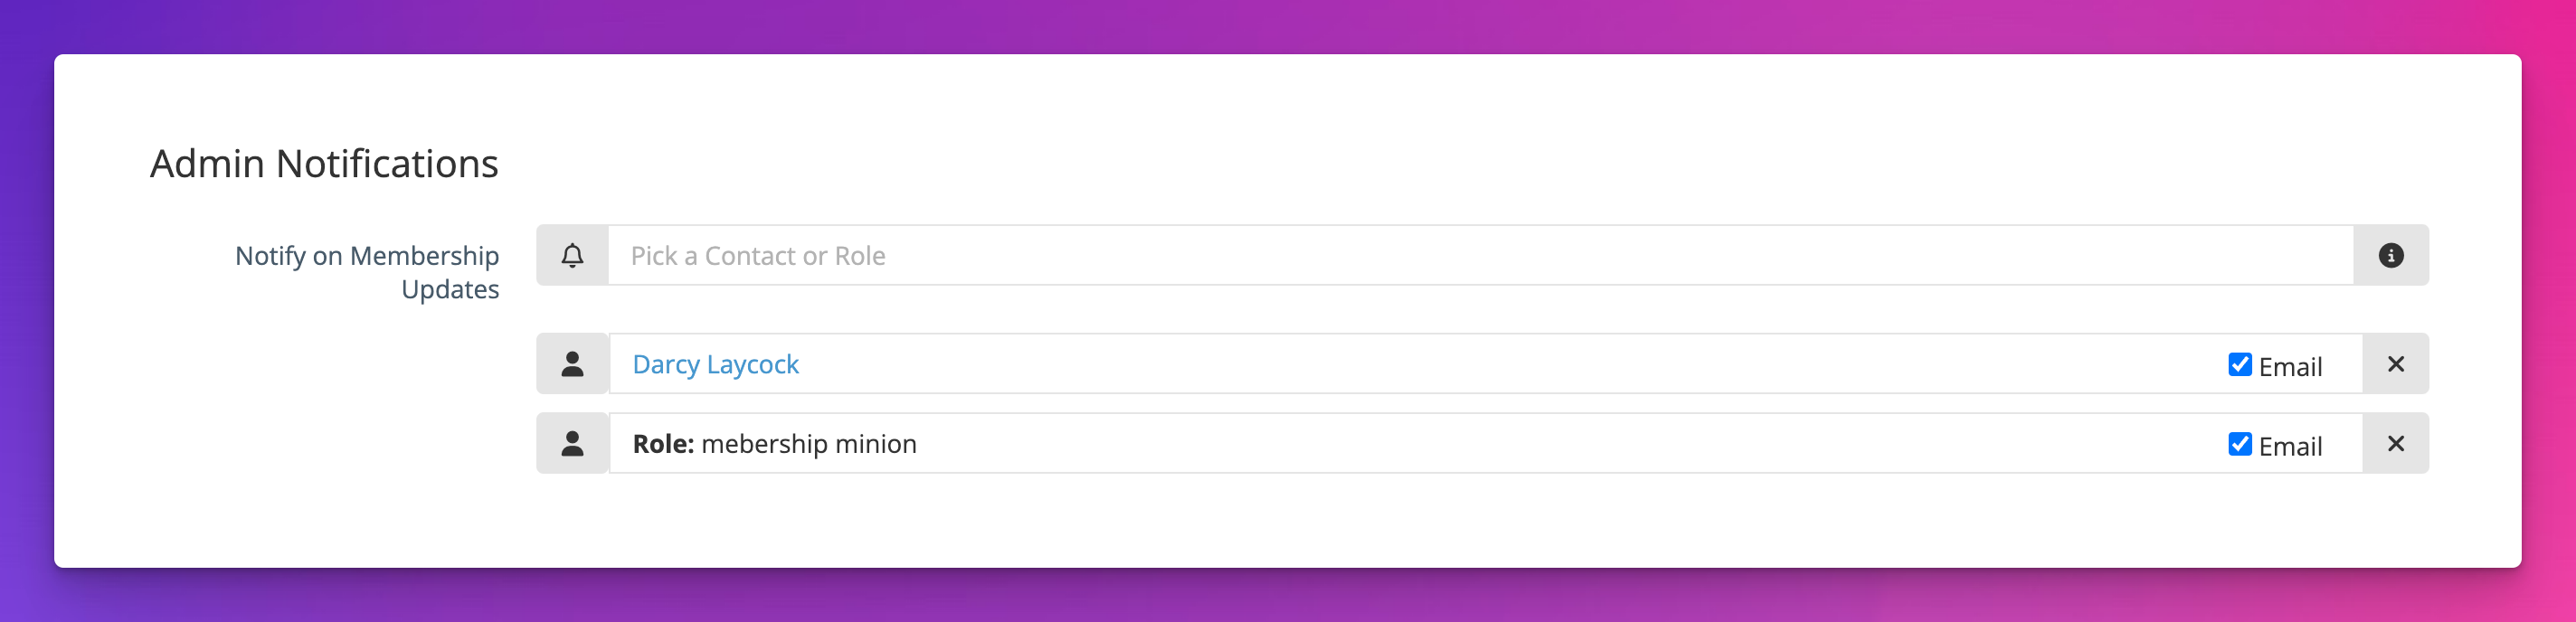The height and width of the screenshot is (622, 2576).
Task: Click the Admin Notifications heading
Action: (324, 163)
